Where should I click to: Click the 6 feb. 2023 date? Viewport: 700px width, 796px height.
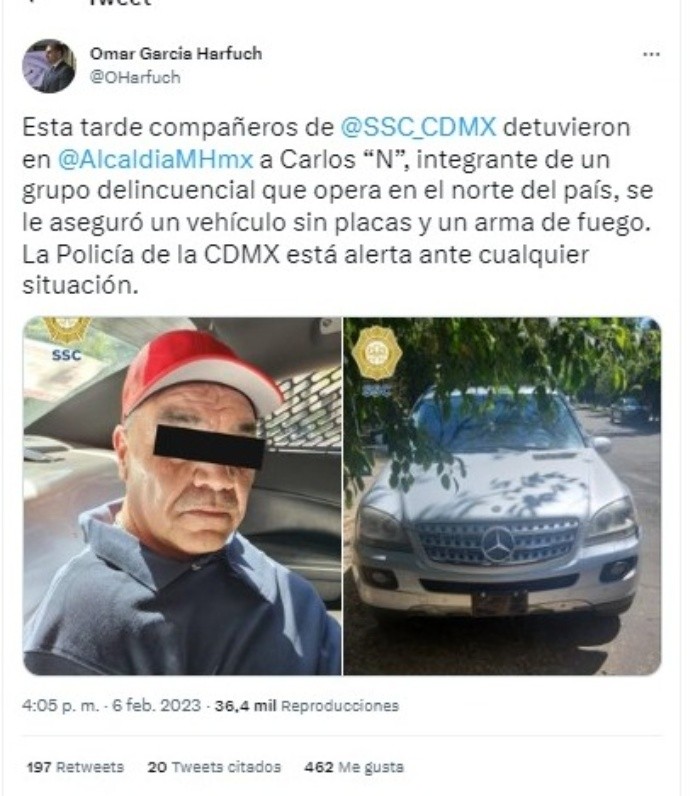coord(156,706)
